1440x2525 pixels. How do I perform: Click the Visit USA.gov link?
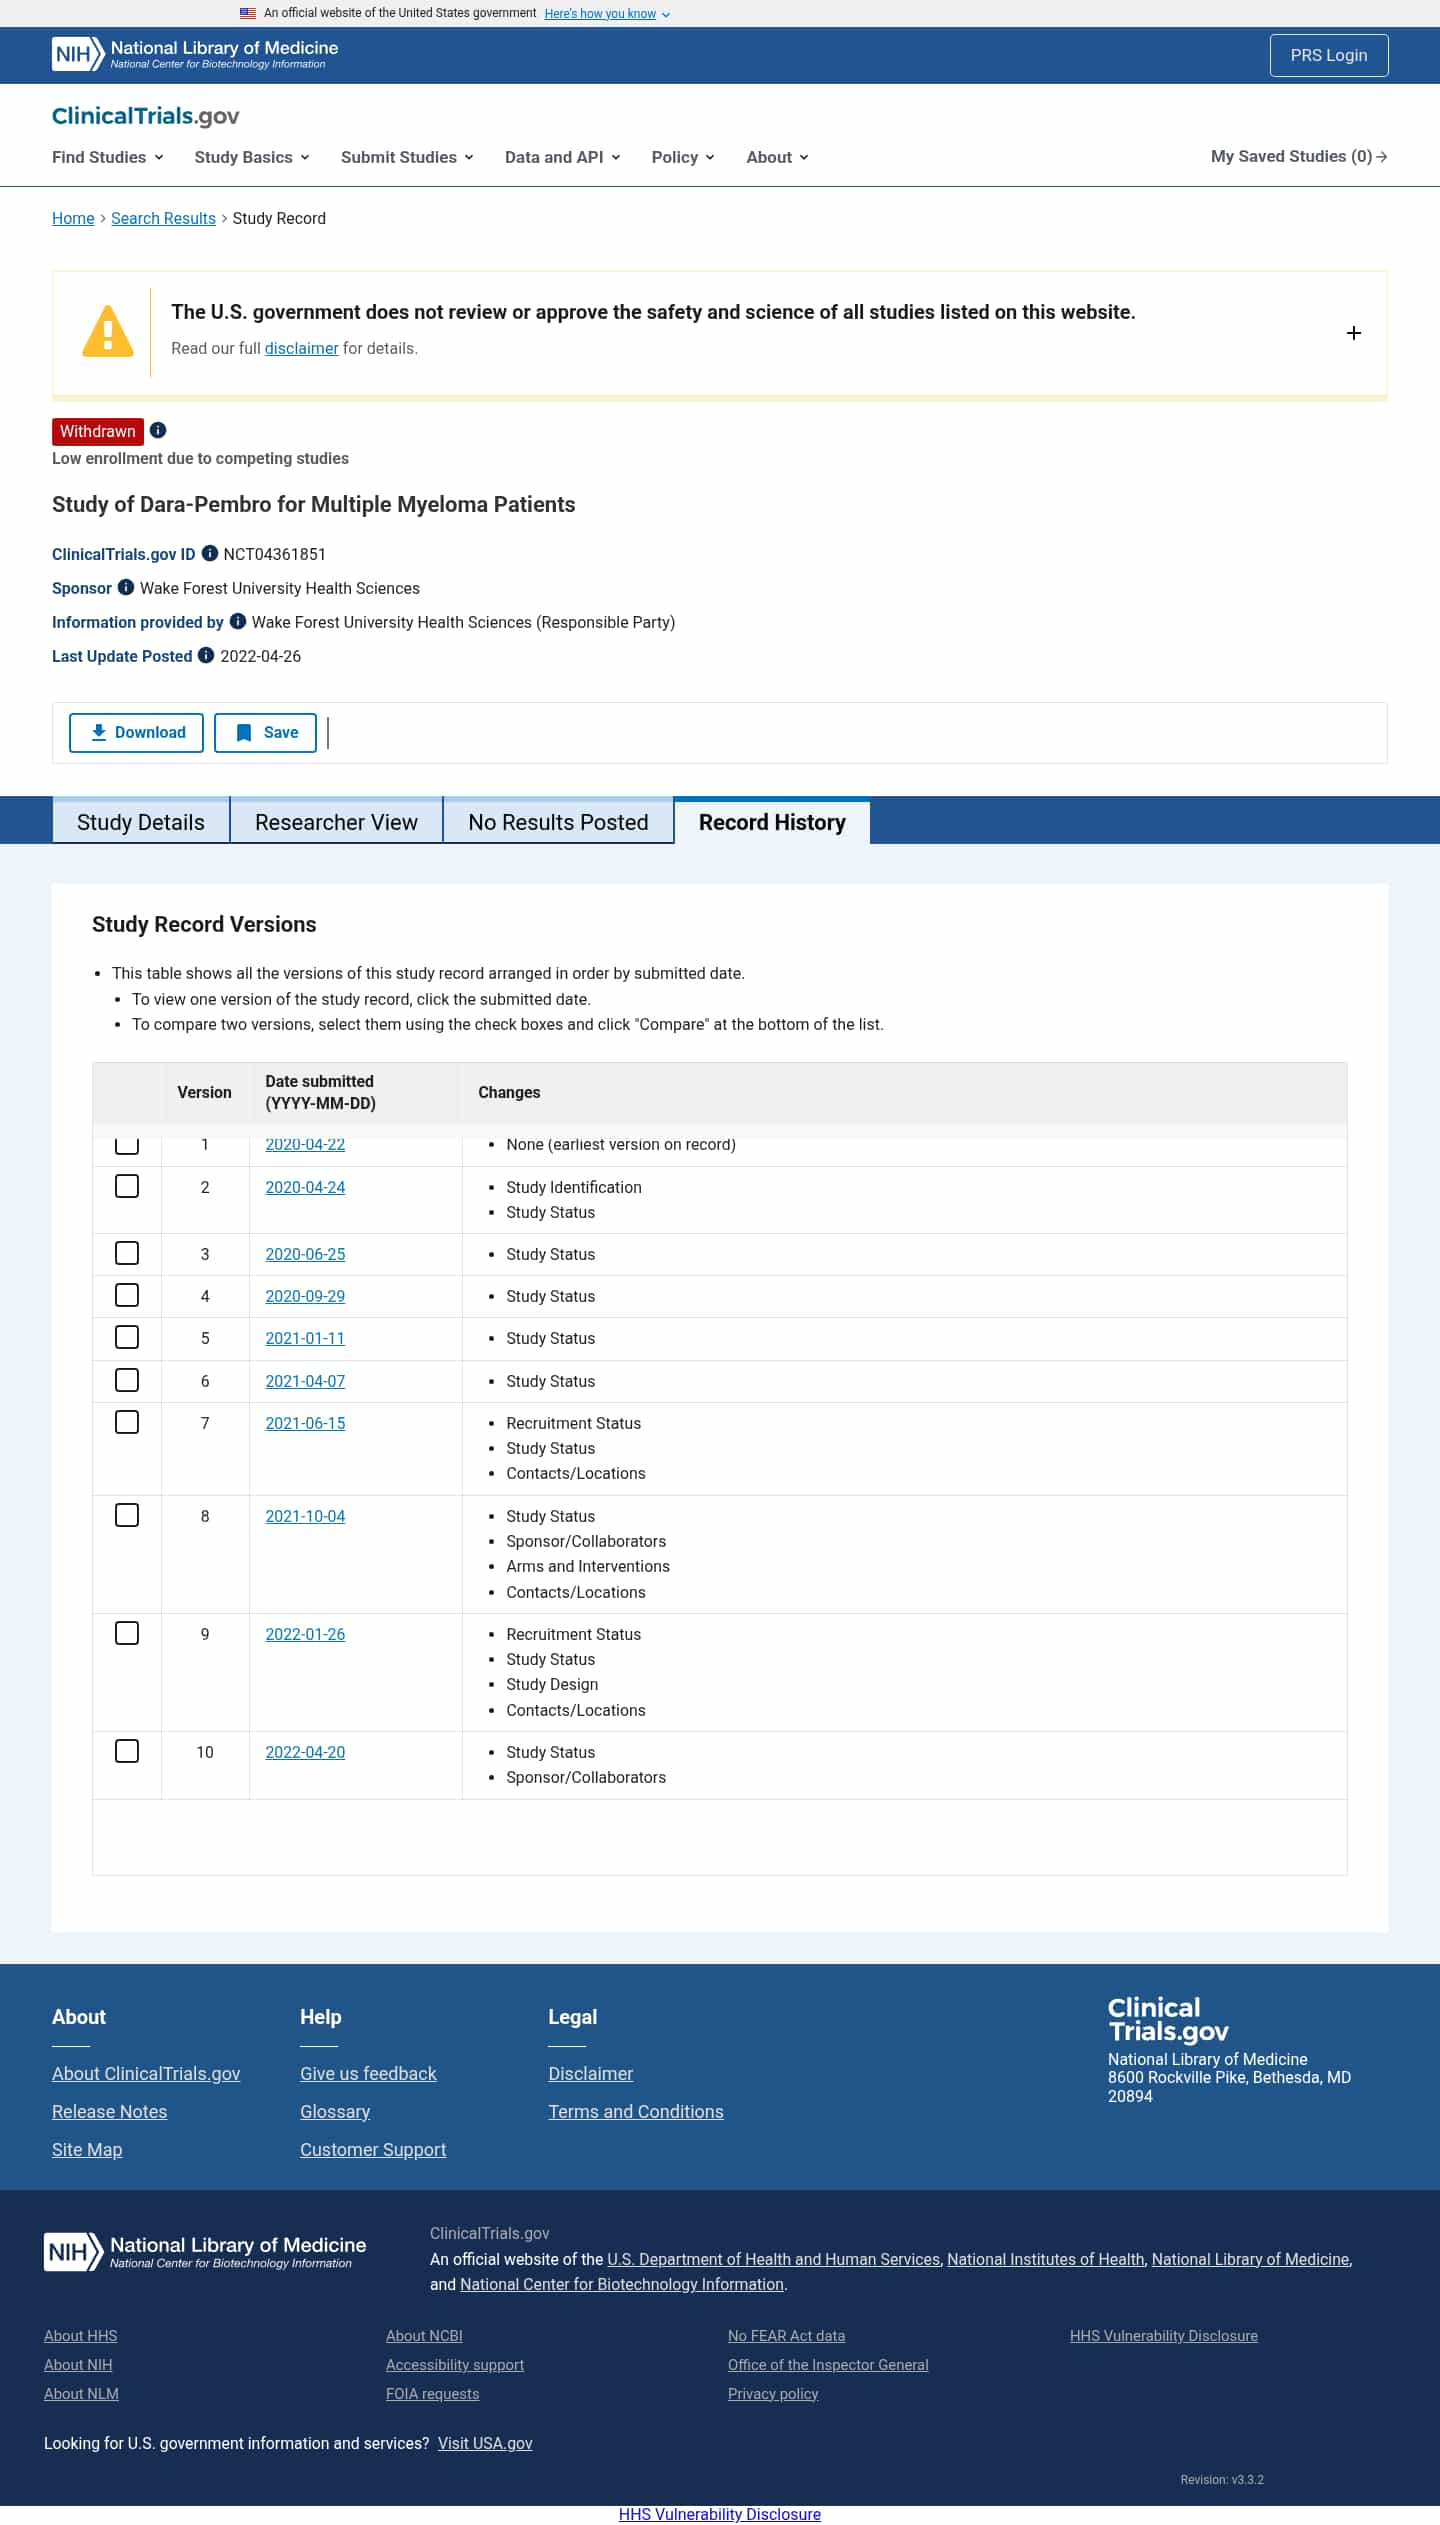point(485,2443)
